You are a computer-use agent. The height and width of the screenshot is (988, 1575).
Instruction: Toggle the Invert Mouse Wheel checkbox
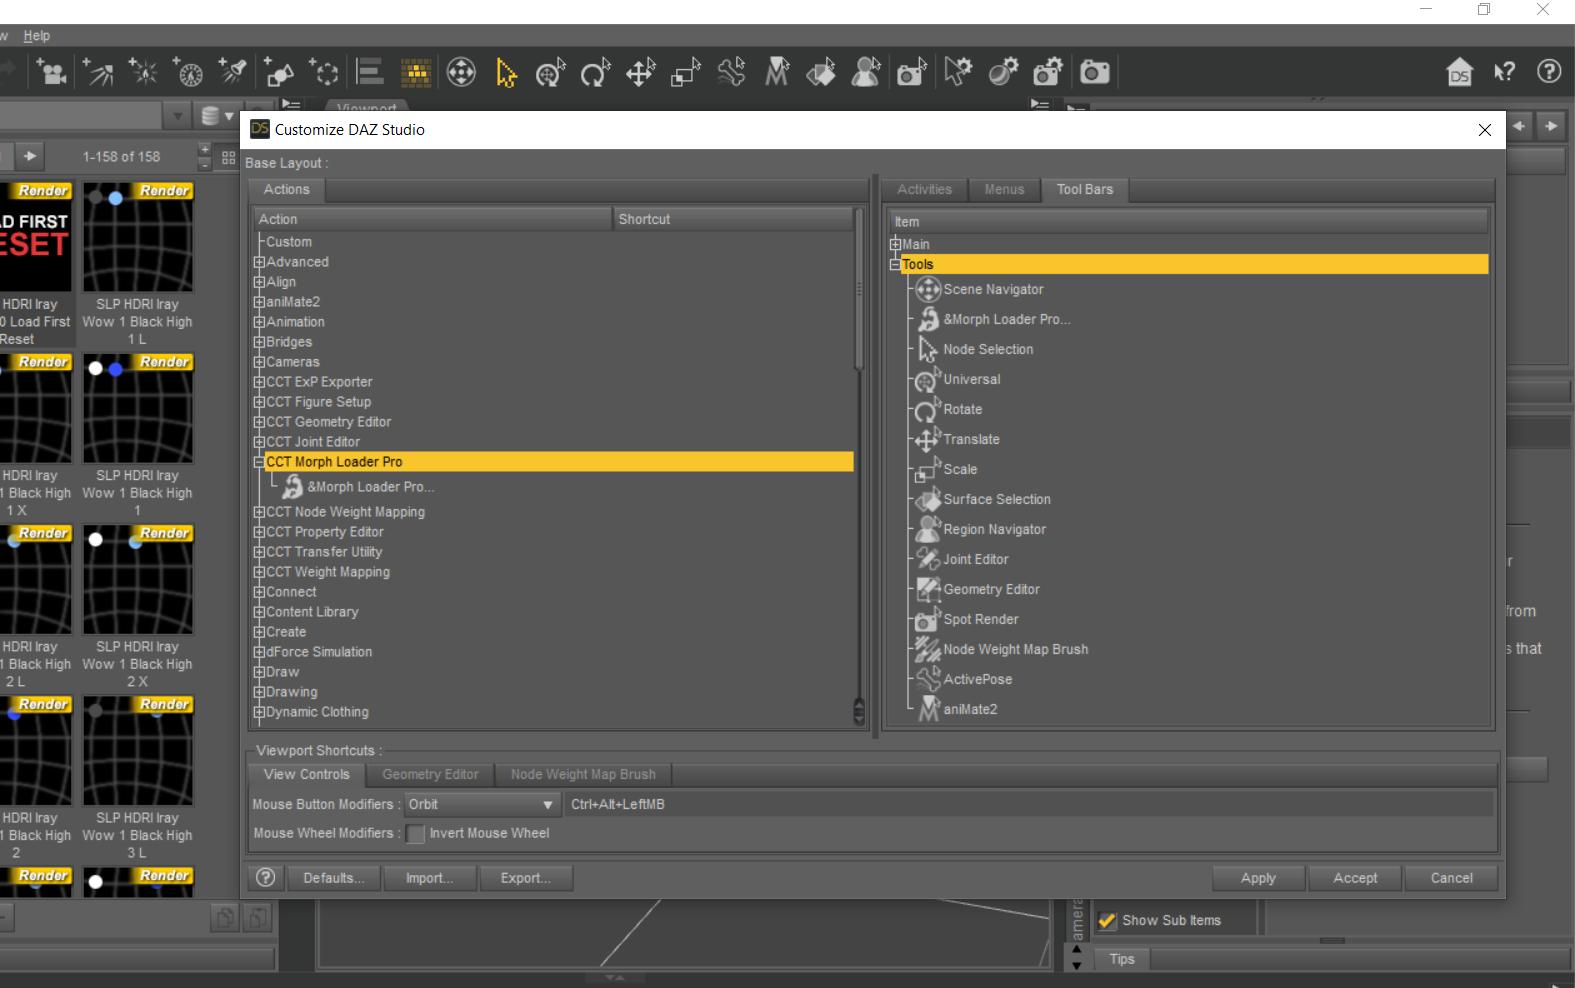[416, 834]
